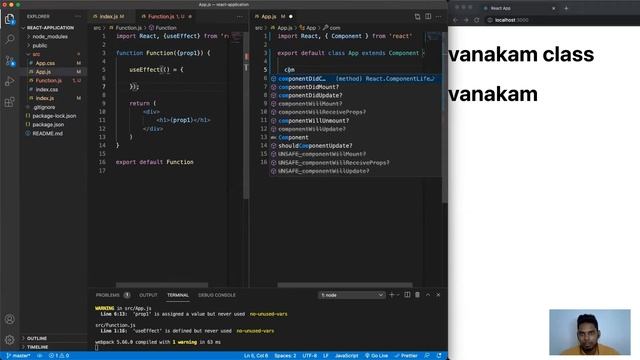Click the UTF-8 encoding in status bar

tap(310, 356)
